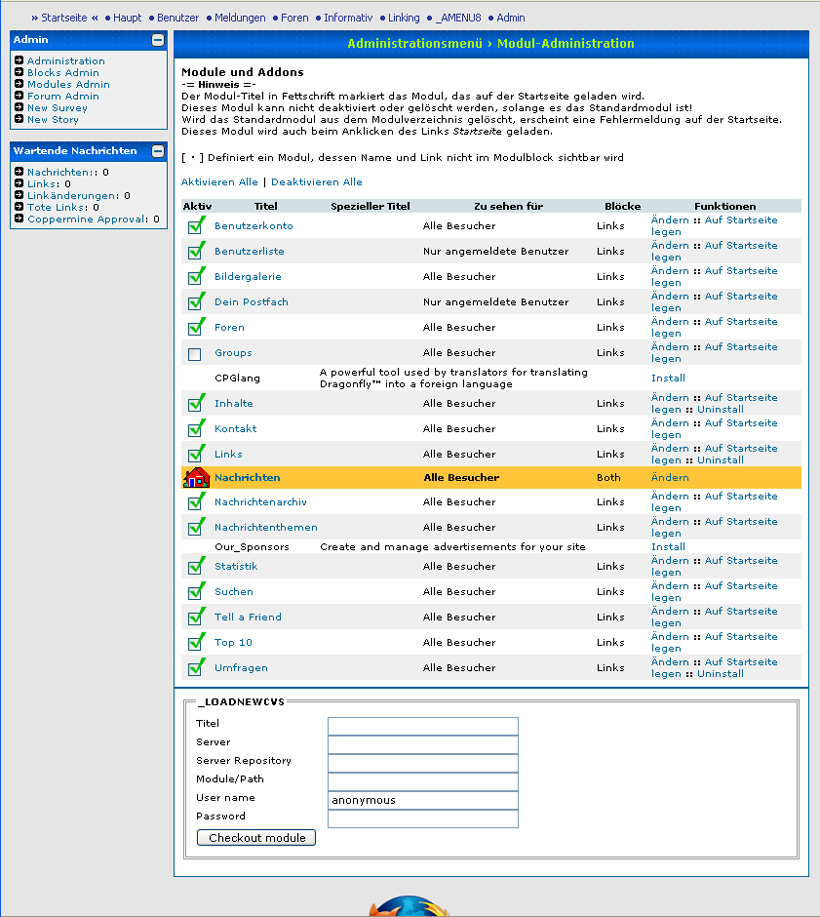Screen dimensions: 820x917
Task: Open the _AMENU8 menu item
Action: pos(458,18)
